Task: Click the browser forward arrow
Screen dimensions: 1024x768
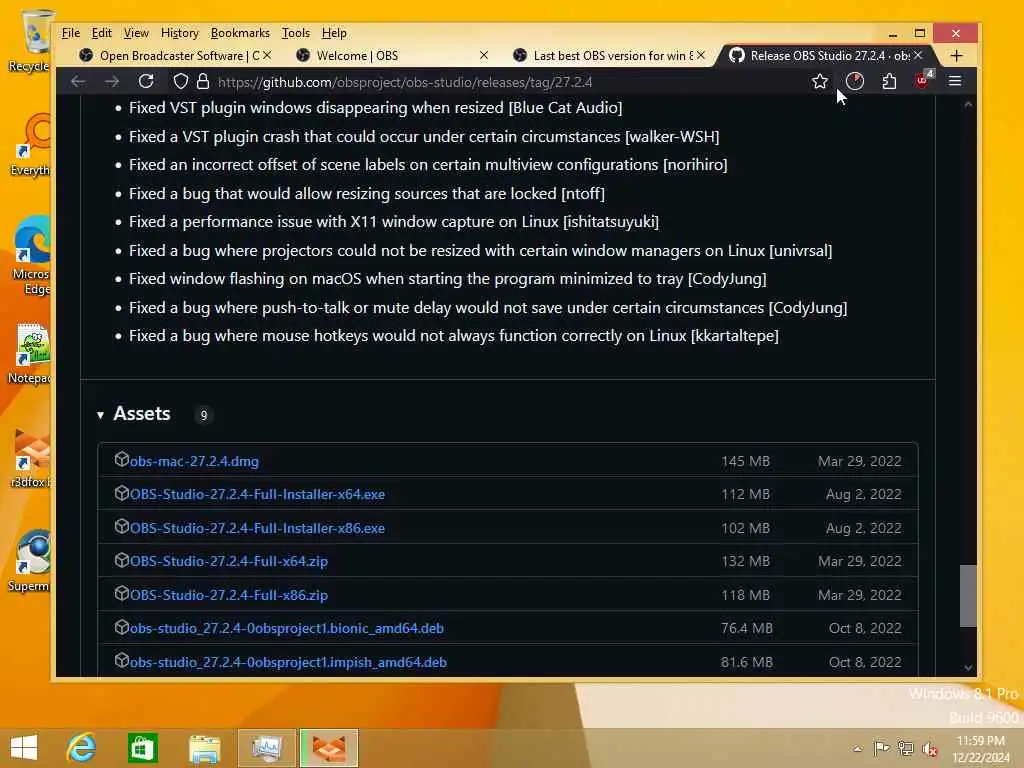Action: [x=112, y=82]
